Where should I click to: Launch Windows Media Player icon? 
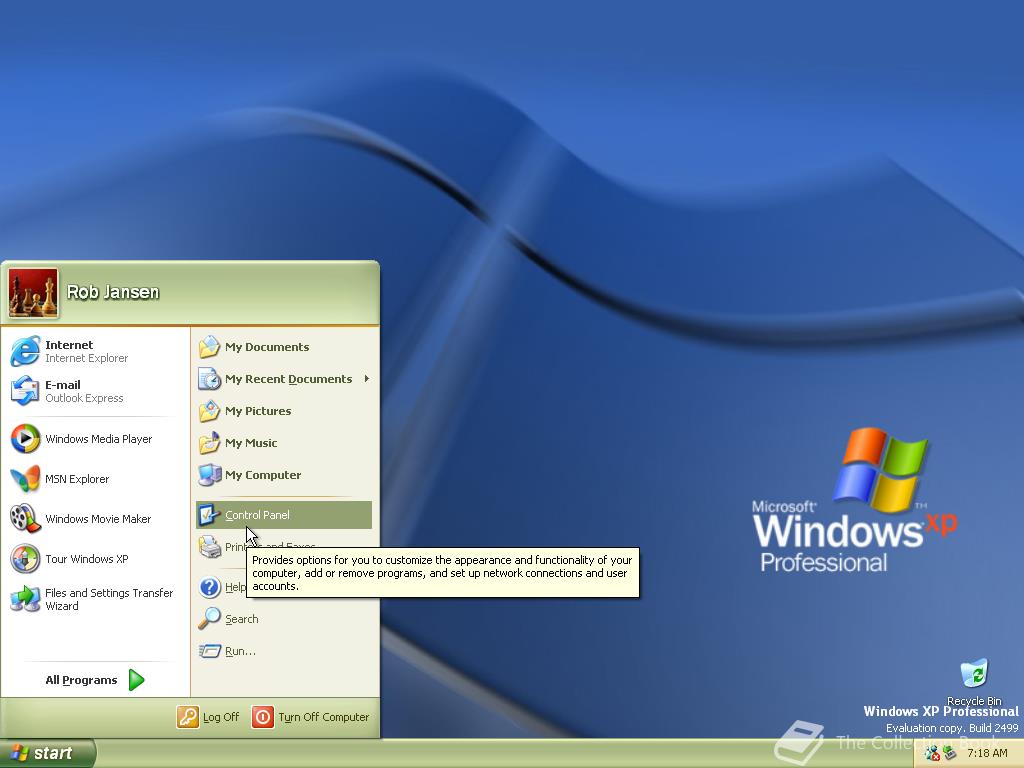[25, 439]
